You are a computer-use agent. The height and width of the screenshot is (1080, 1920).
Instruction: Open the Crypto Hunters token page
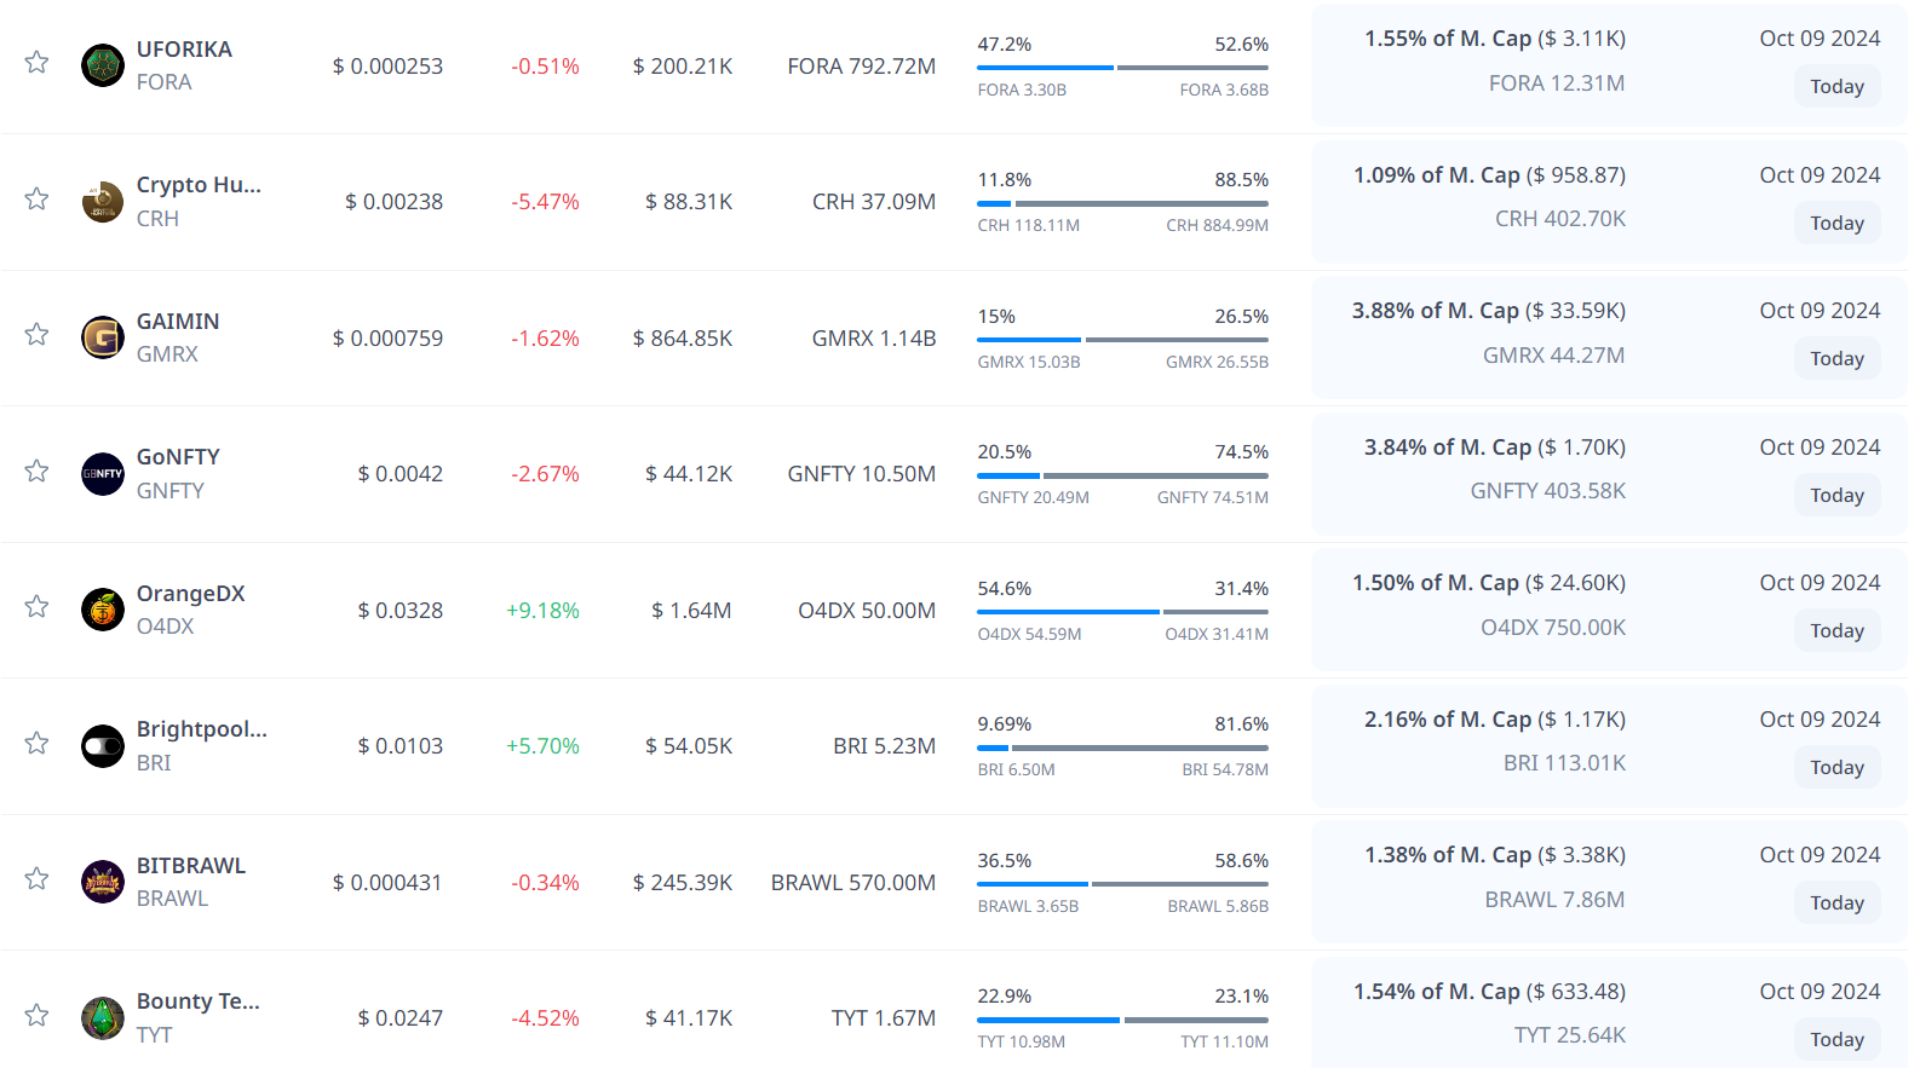[x=198, y=185]
